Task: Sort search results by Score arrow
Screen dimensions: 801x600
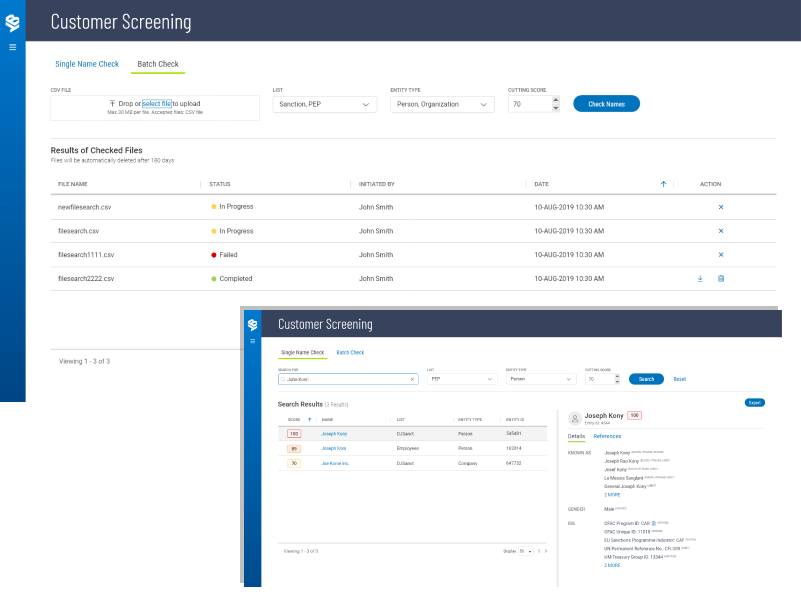Action: pos(309,420)
